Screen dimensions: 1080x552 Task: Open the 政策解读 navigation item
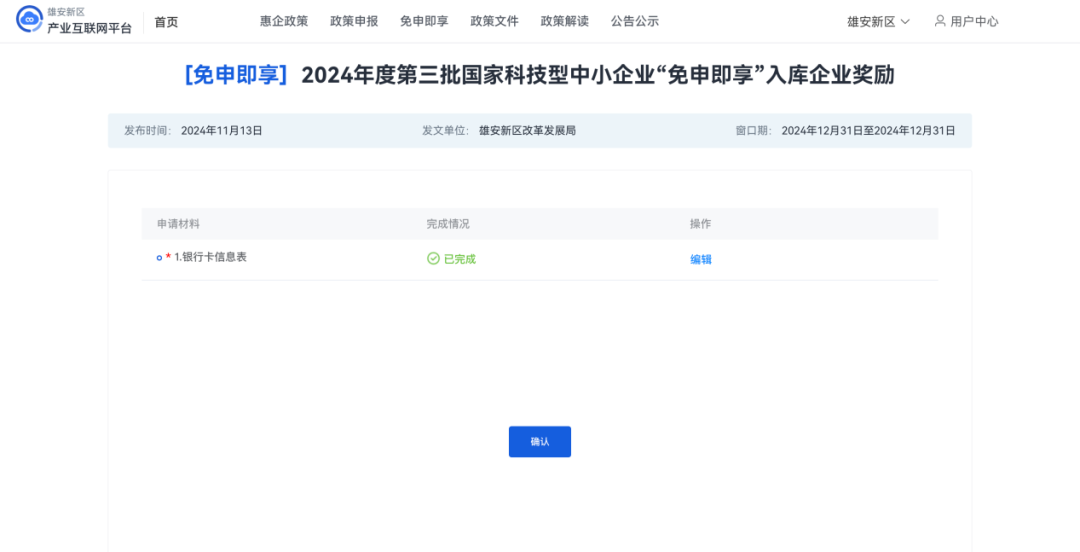pyautogui.click(x=564, y=21)
